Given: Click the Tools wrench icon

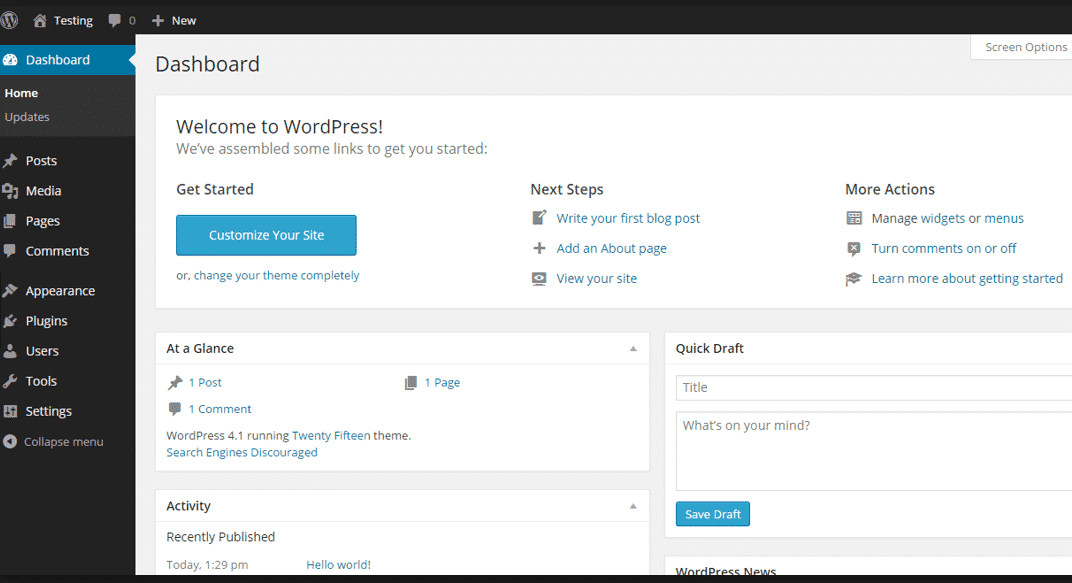Looking at the screenshot, I should 10,381.
